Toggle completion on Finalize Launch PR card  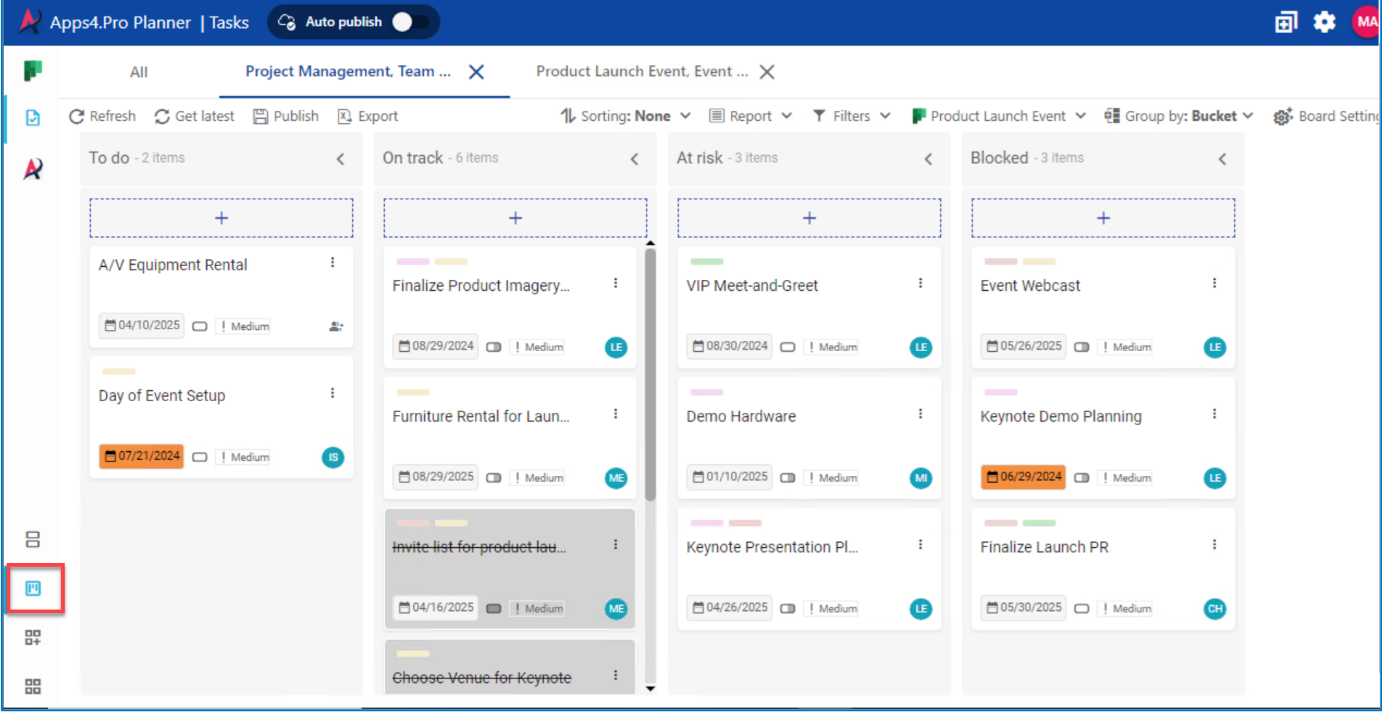pyautogui.click(x=1082, y=608)
